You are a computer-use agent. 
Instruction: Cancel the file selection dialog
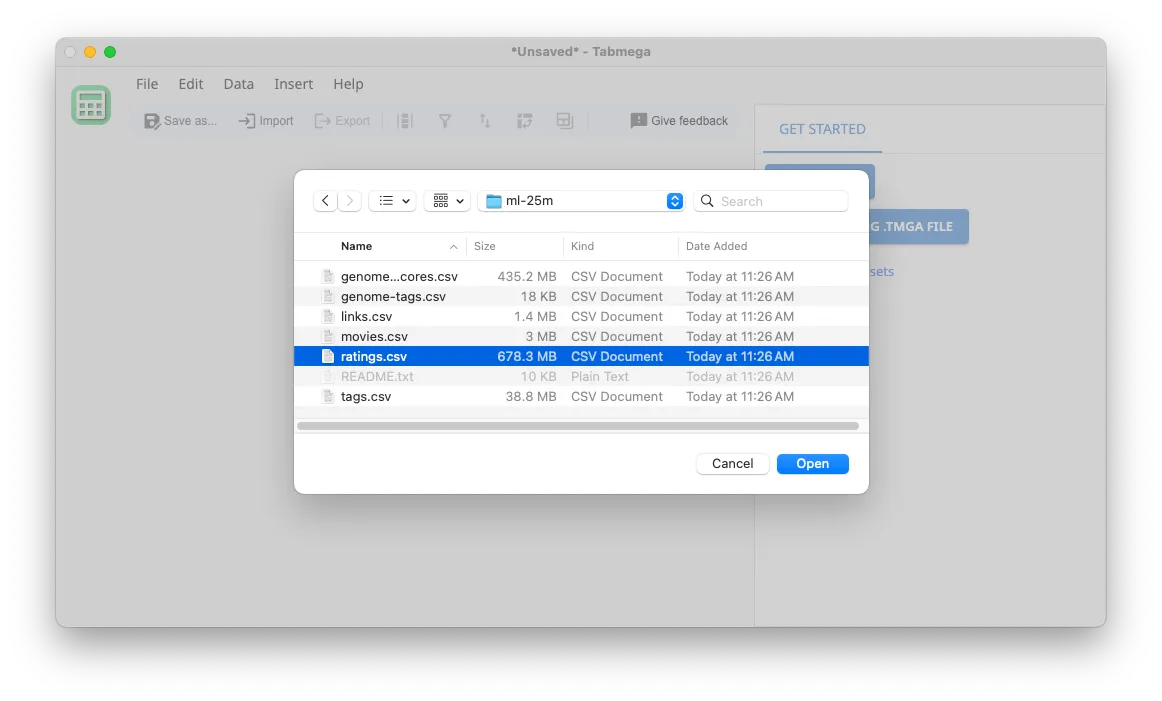[732, 463]
